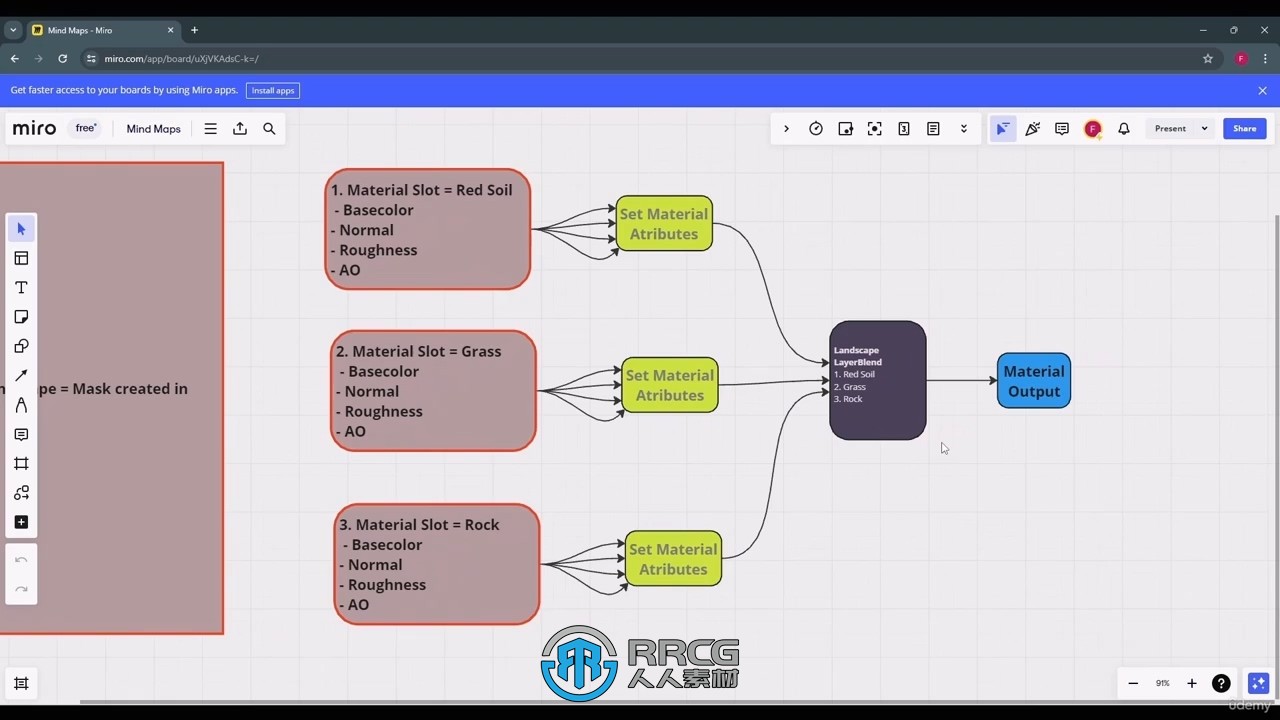Image resolution: width=1280 pixels, height=720 pixels.
Task: Open the Shapes tool
Action: pyautogui.click(x=21, y=346)
